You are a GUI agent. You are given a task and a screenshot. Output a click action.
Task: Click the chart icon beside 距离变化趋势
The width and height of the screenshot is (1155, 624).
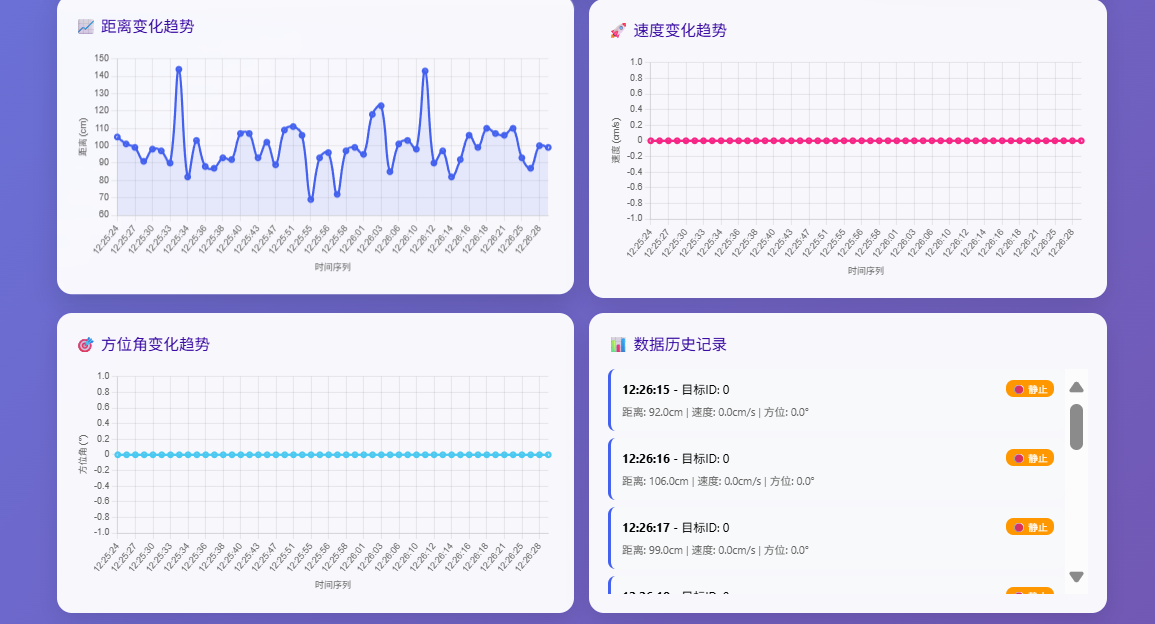(x=85, y=27)
